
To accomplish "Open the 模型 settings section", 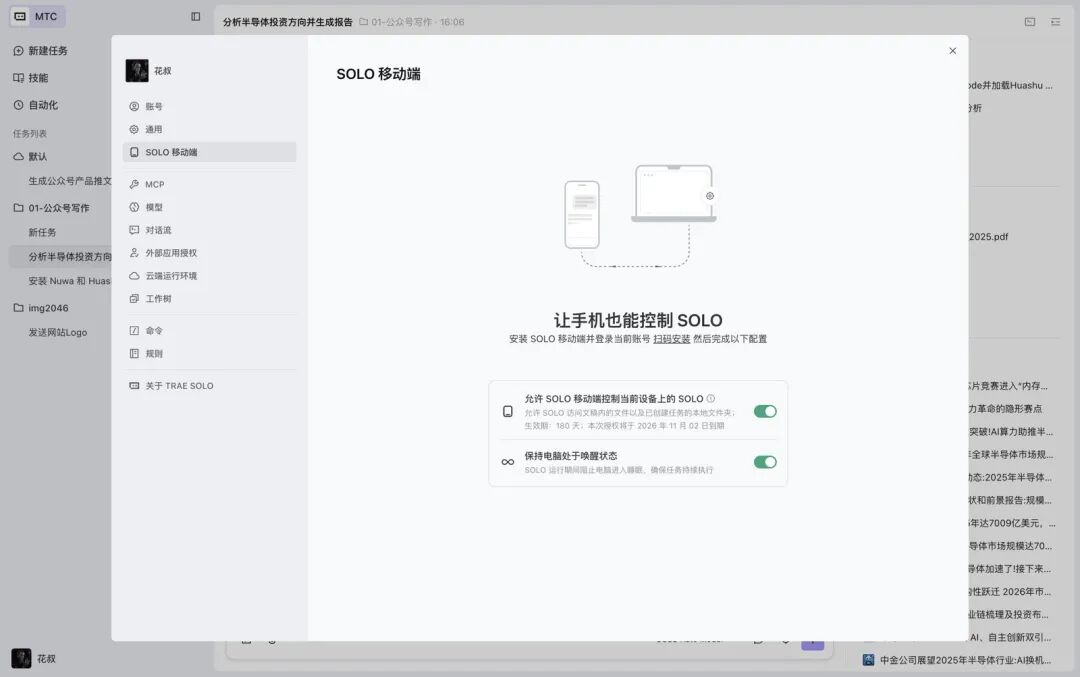I will [x=209, y=207].
